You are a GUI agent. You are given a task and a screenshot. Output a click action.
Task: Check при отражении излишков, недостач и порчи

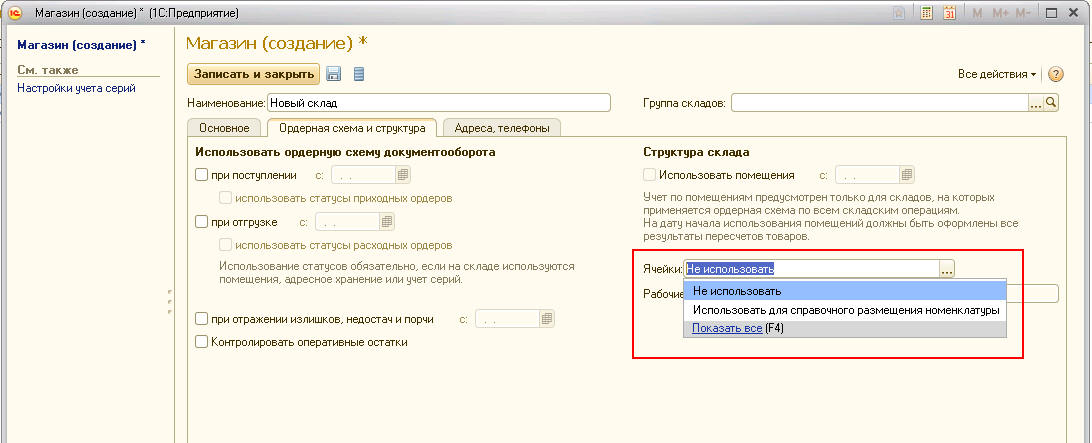(202, 319)
